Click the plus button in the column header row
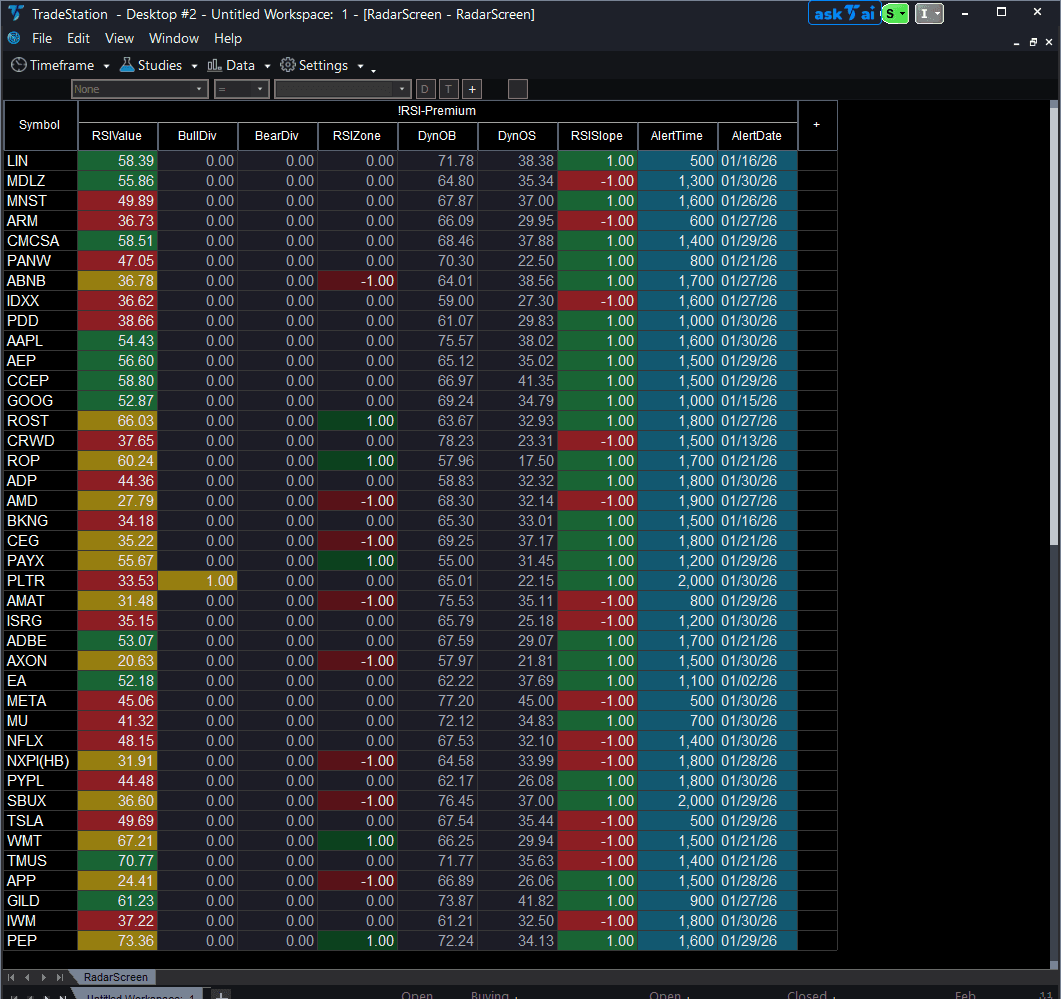This screenshot has width=1061, height=999. 817,125
